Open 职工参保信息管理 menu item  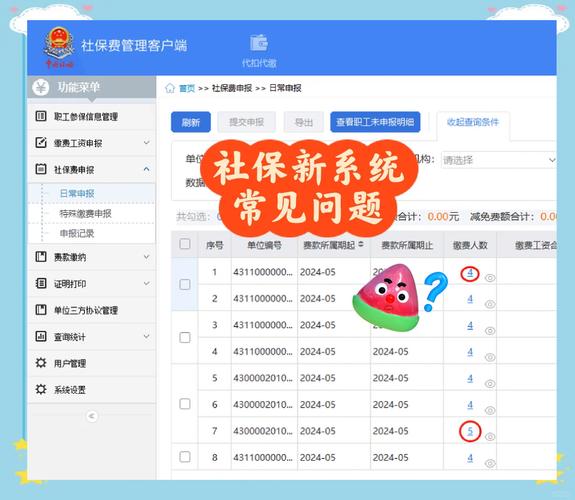tap(92, 117)
